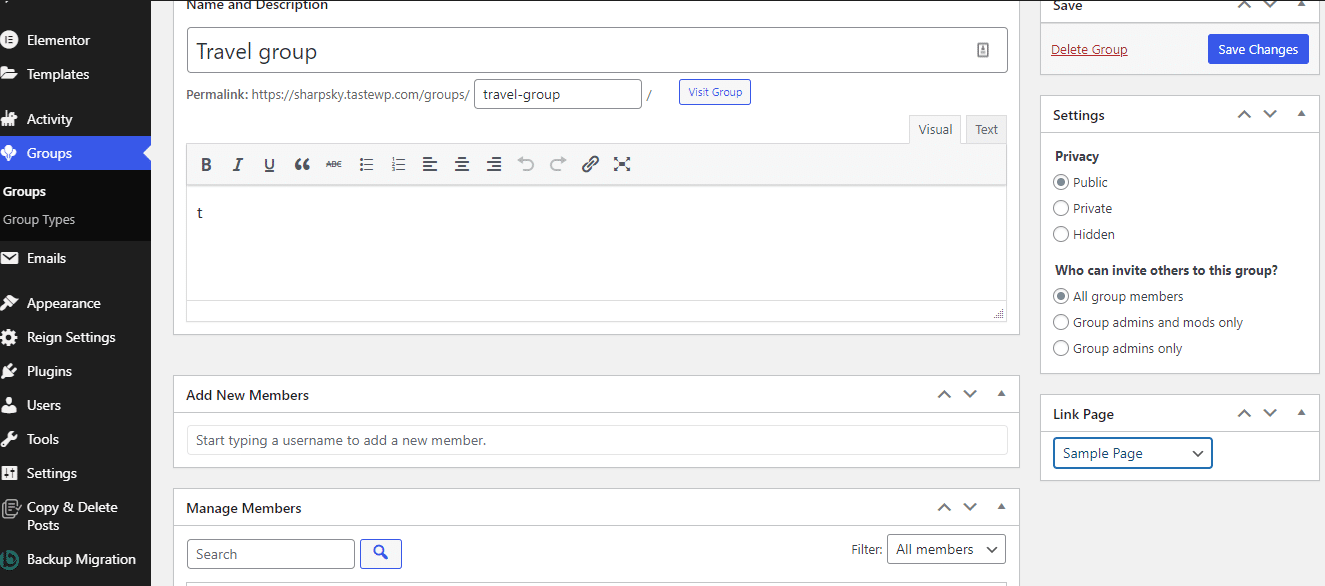Click the Save Changes button
Image resolution: width=1325 pixels, height=586 pixels.
(x=1258, y=48)
